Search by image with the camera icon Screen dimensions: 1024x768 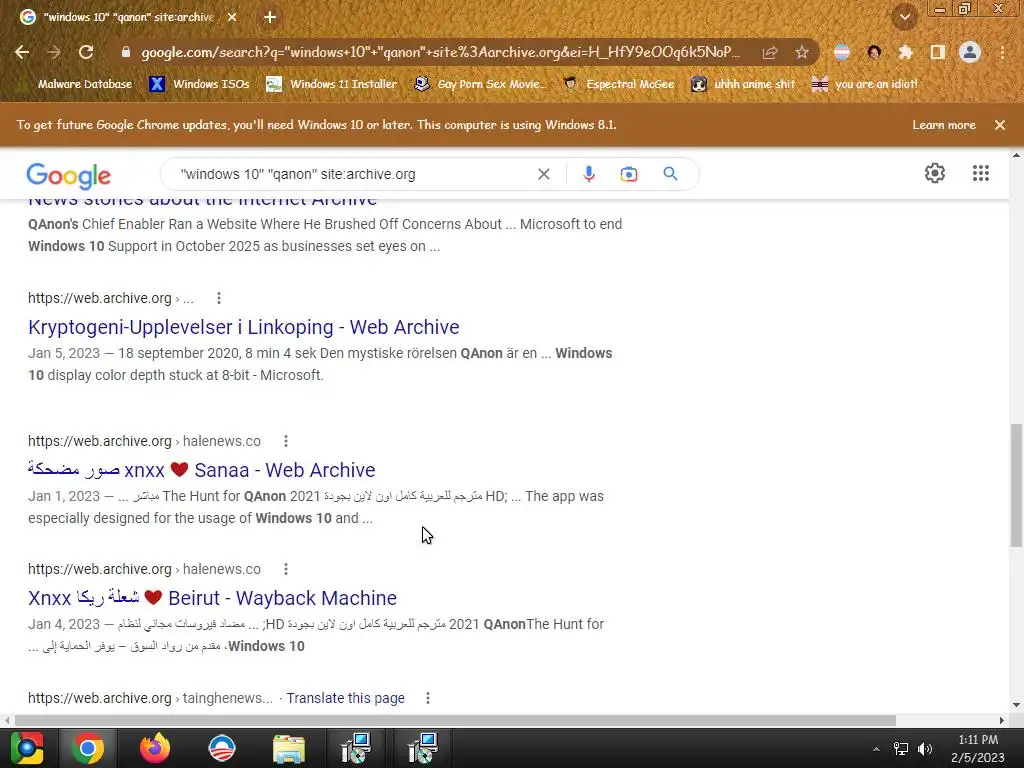pyautogui.click(x=629, y=174)
